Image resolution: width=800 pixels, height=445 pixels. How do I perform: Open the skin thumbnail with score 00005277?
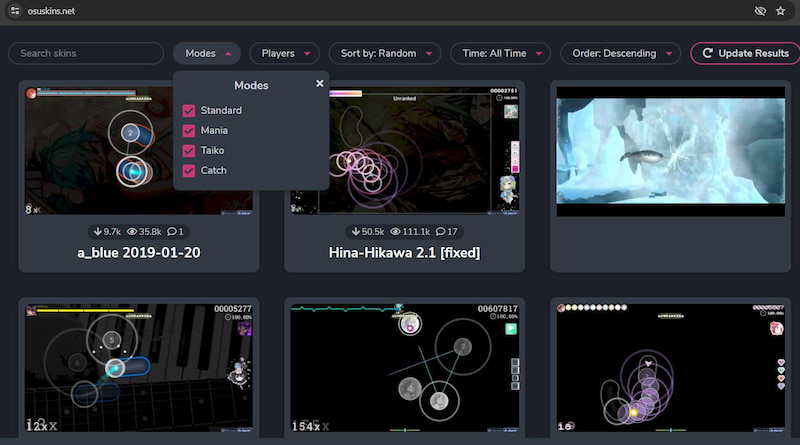(139, 368)
